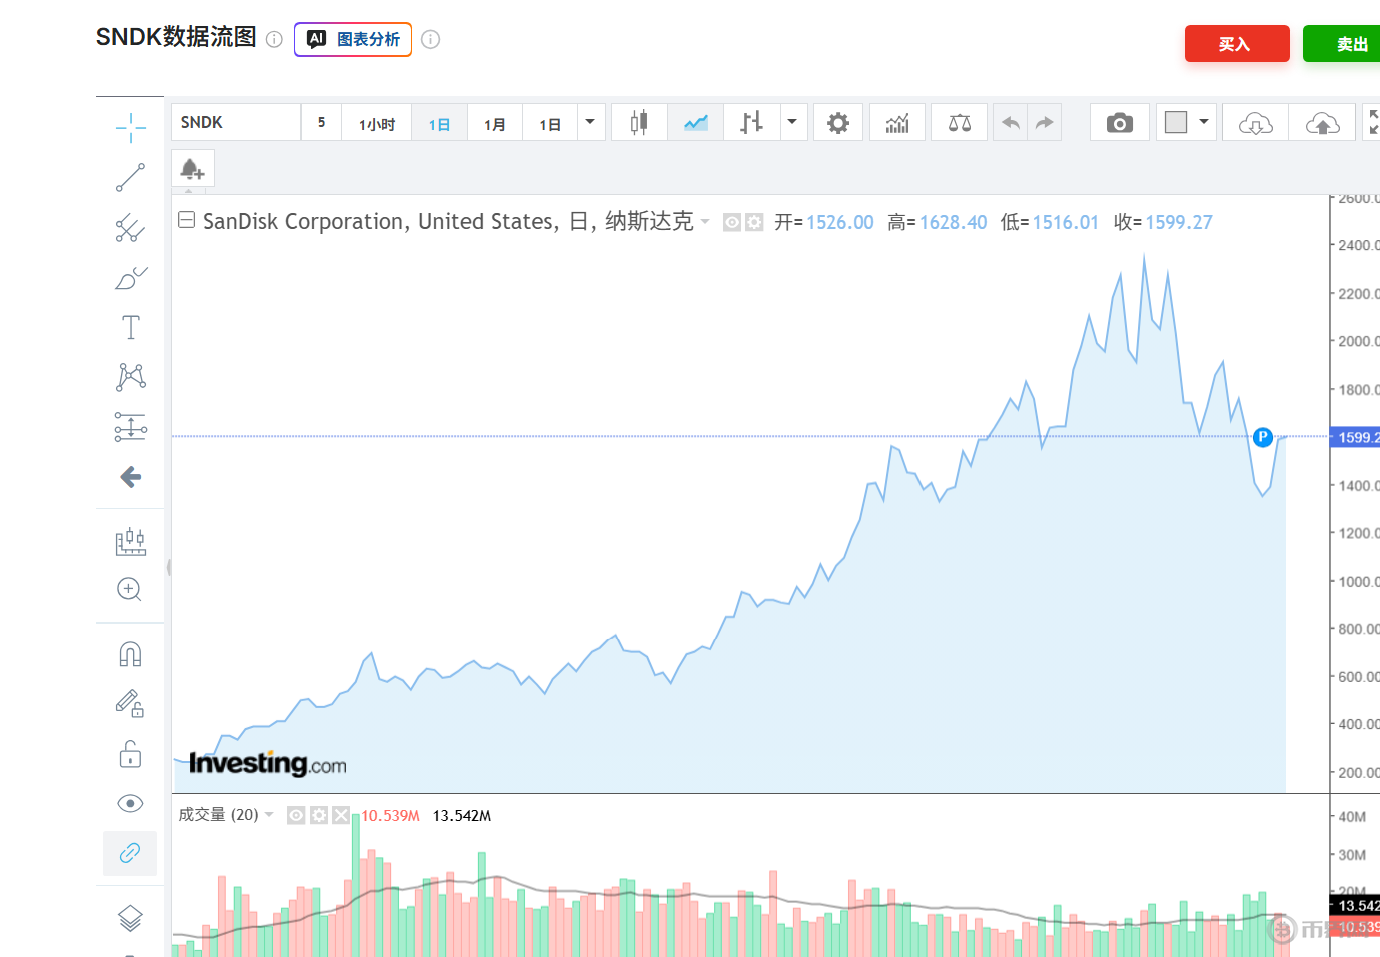Activate the zoom-in magnifier tool
The image size is (1380, 957).
[130, 589]
